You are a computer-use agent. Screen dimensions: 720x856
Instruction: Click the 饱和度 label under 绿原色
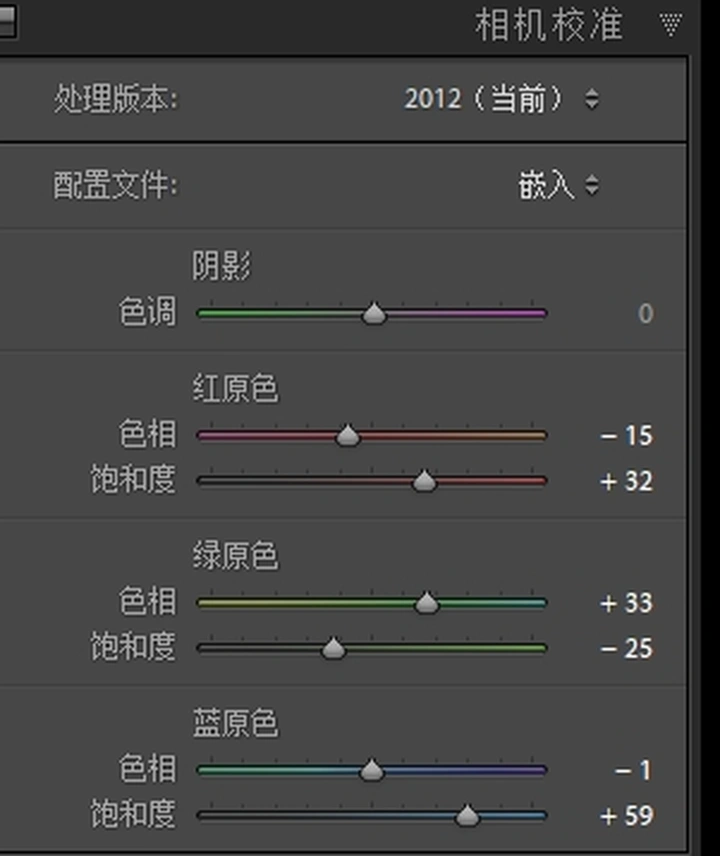[133, 647]
